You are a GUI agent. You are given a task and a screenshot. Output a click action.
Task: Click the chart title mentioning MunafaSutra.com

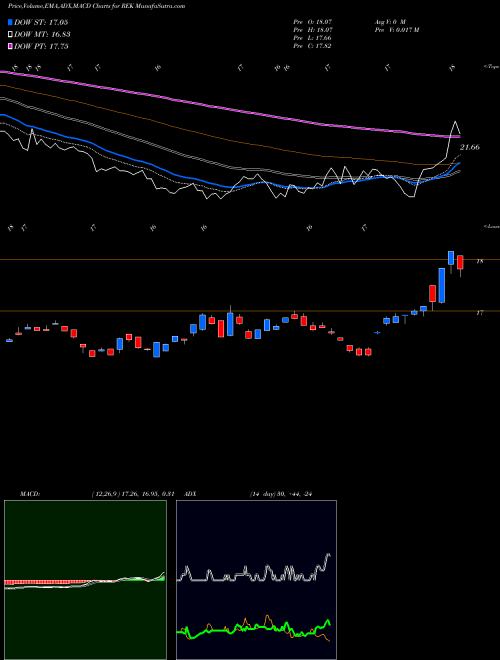click(96, 6)
